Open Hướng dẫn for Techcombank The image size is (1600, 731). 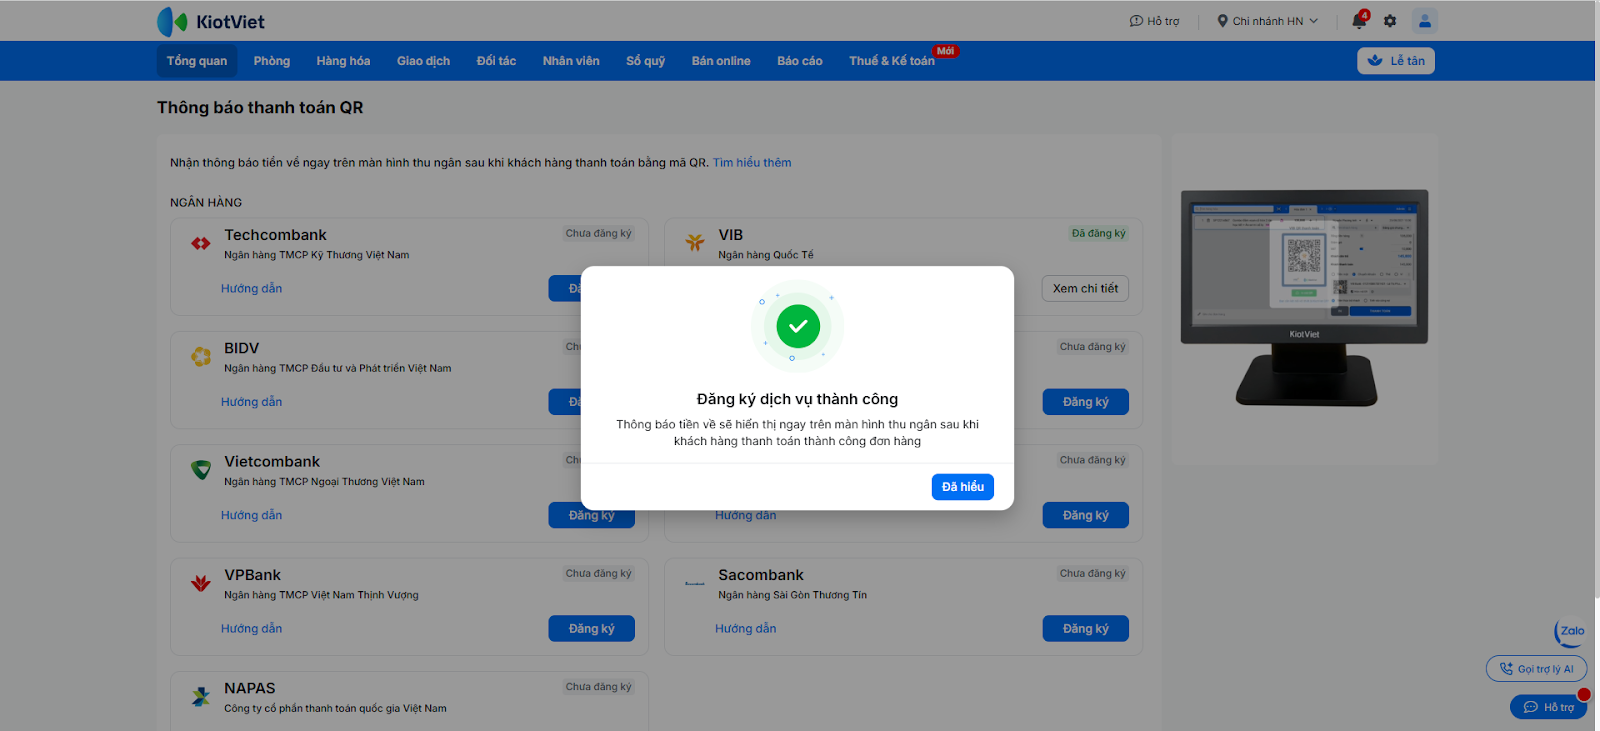point(251,289)
